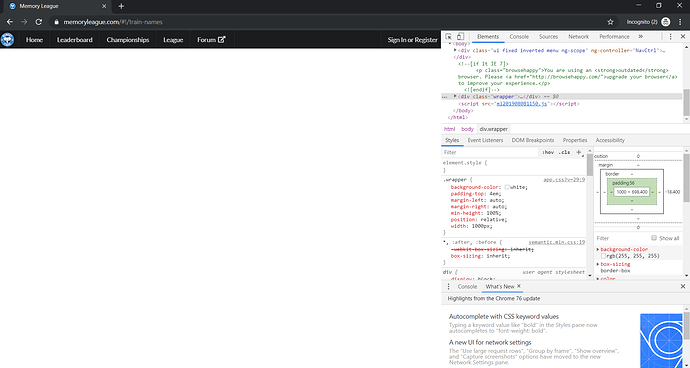This screenshot has height=368, width=690.
Task: Open the script source .js link
Action: [521, 104]
